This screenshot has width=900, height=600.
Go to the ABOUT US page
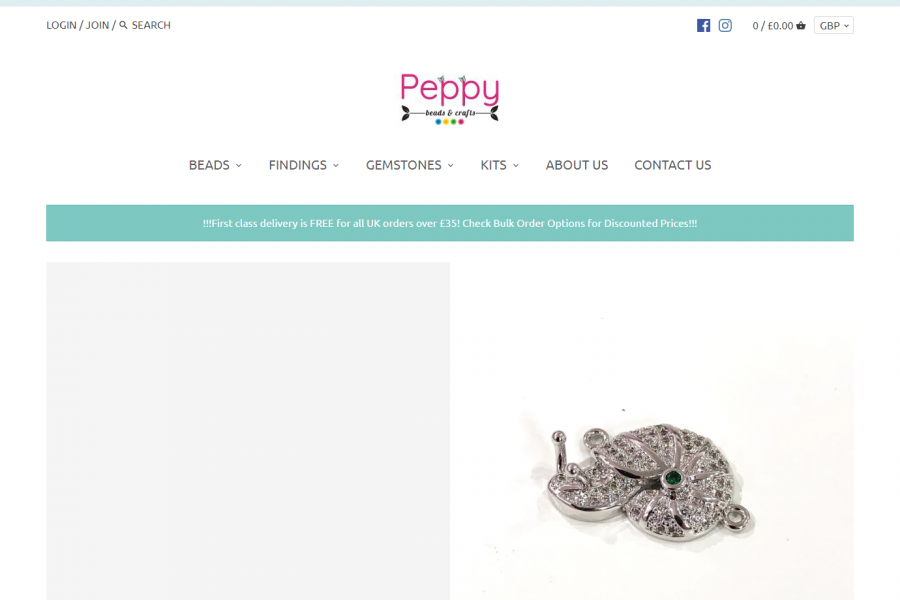click(x=576, y=165)
